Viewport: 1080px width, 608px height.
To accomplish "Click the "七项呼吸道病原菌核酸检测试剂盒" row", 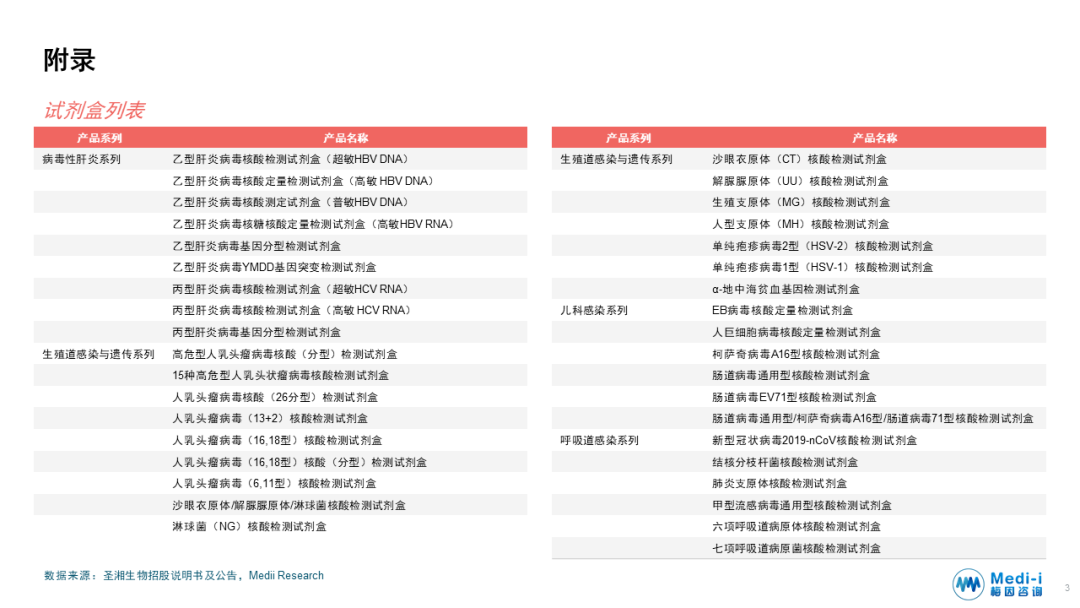I will pyautogui.click(x=796, y=549).
